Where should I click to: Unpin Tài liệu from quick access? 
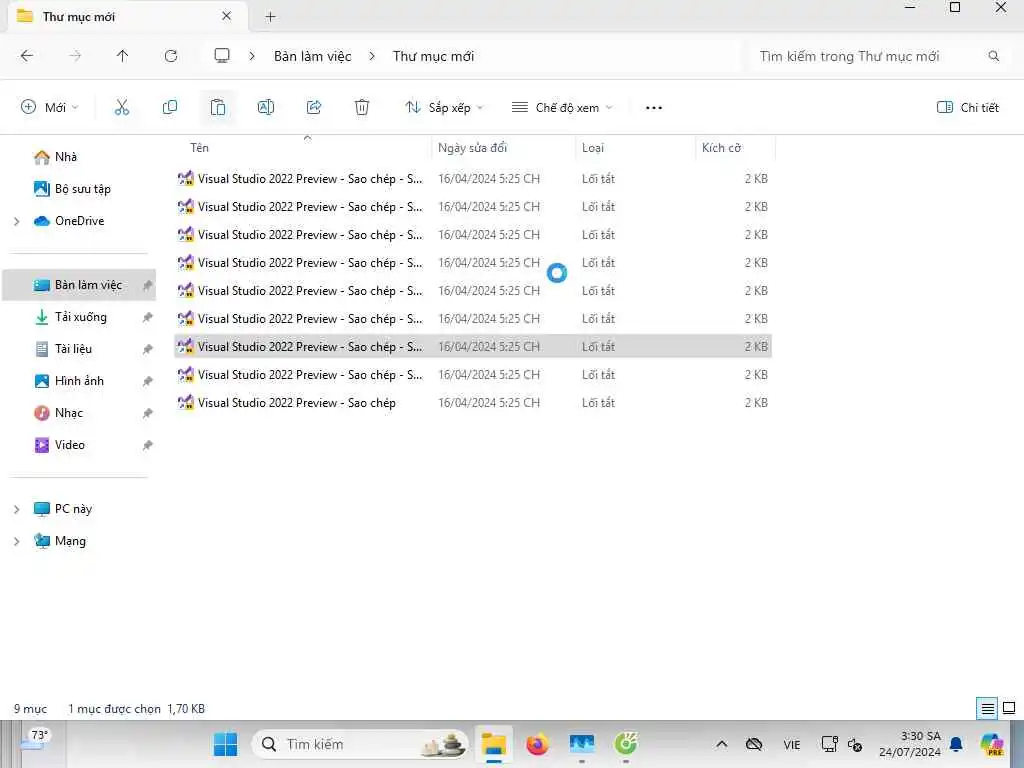148,349
